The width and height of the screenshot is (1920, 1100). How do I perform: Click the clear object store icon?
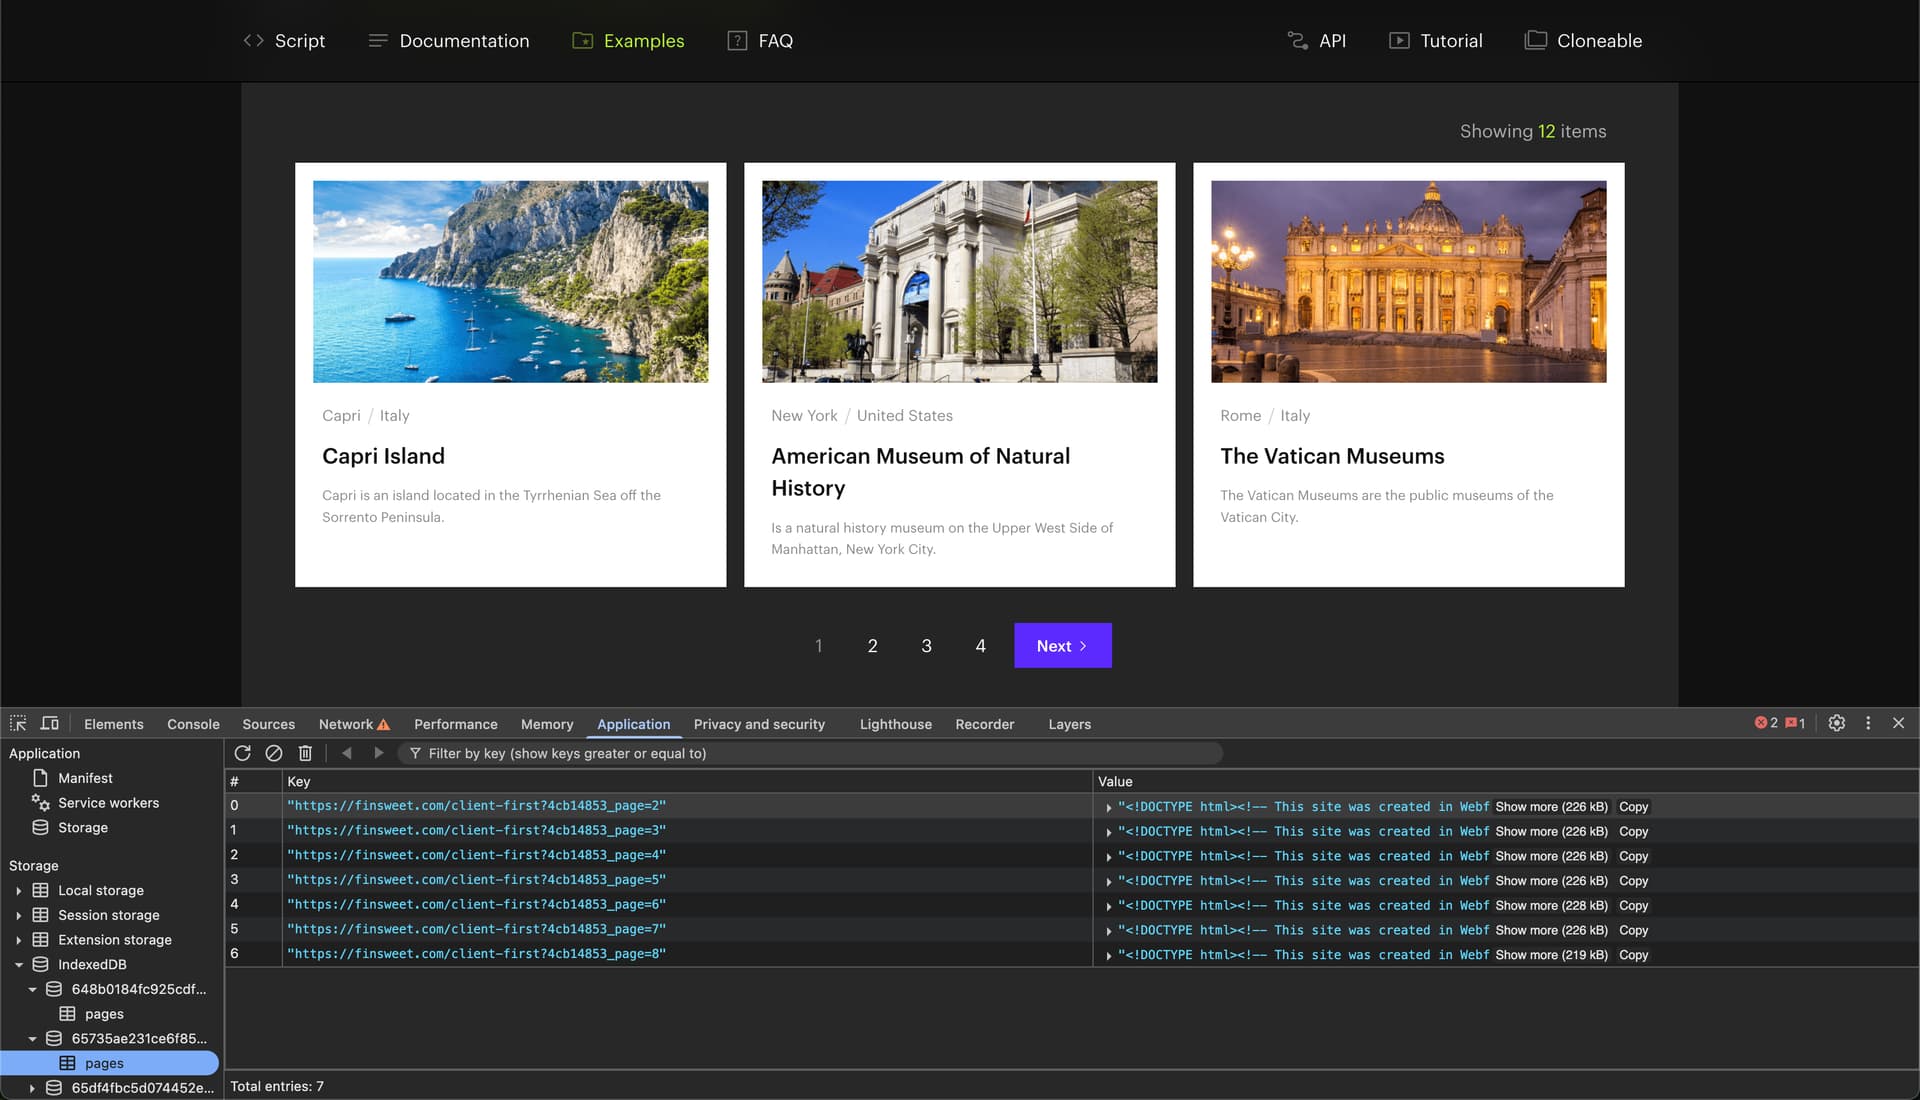coord(273,753)
